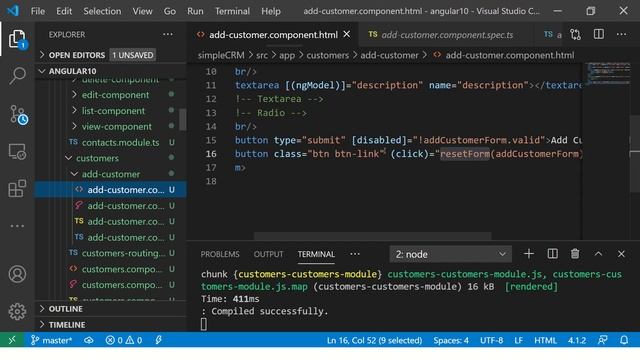Open the feedback icon in status bar
The width and height of the screenshot is (640, 360).
click(x=602, y=340)
